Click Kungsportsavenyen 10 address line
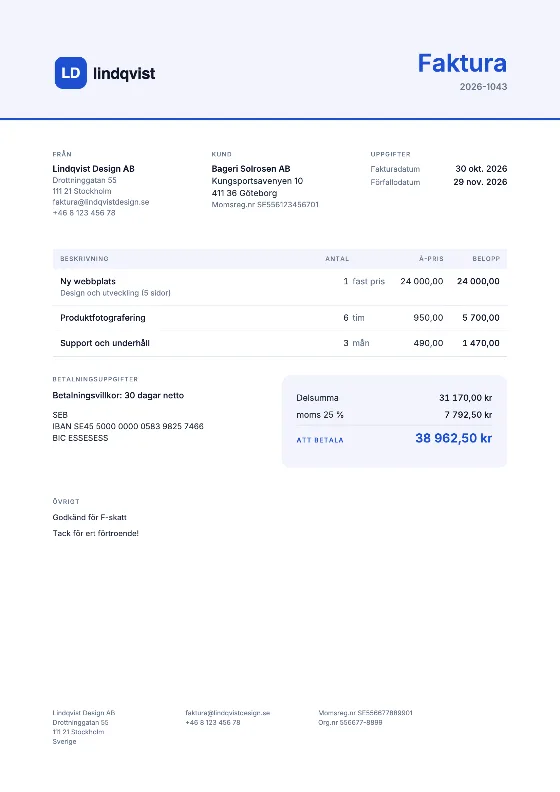The height and width of the screenshot is (792, 560). tap(257, 181)
